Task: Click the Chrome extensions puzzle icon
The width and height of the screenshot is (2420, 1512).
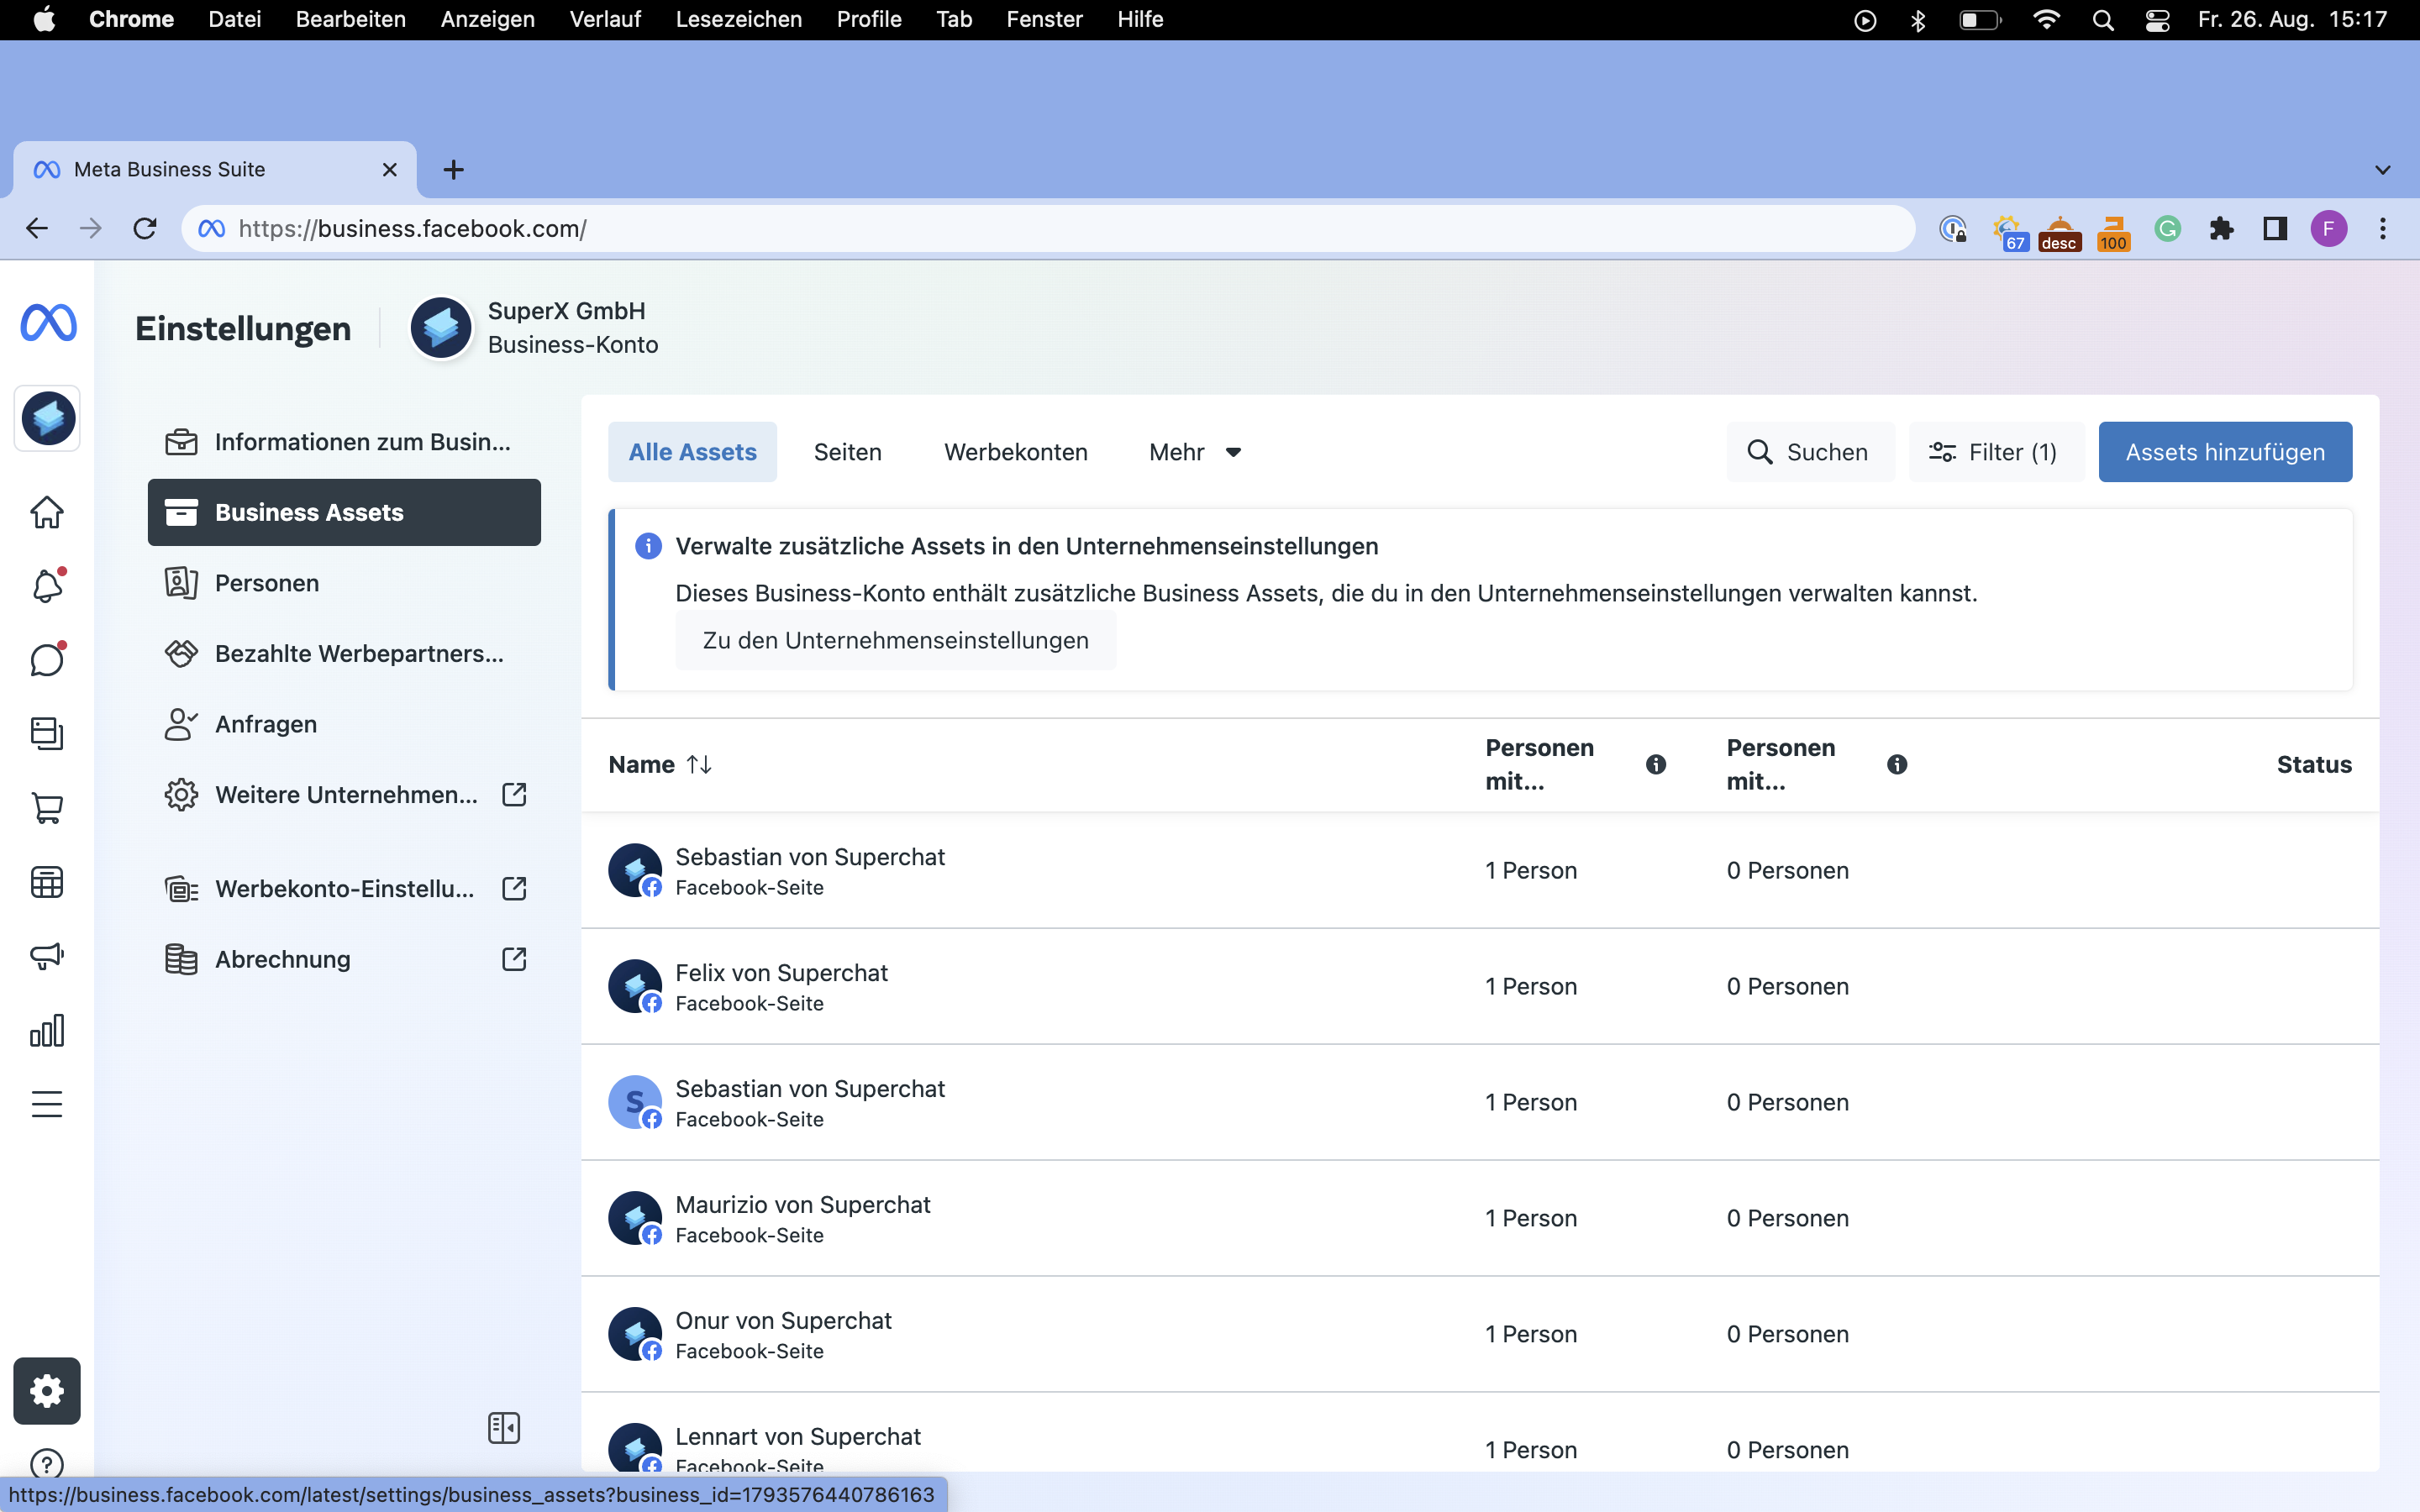Action: point(2221,229)
